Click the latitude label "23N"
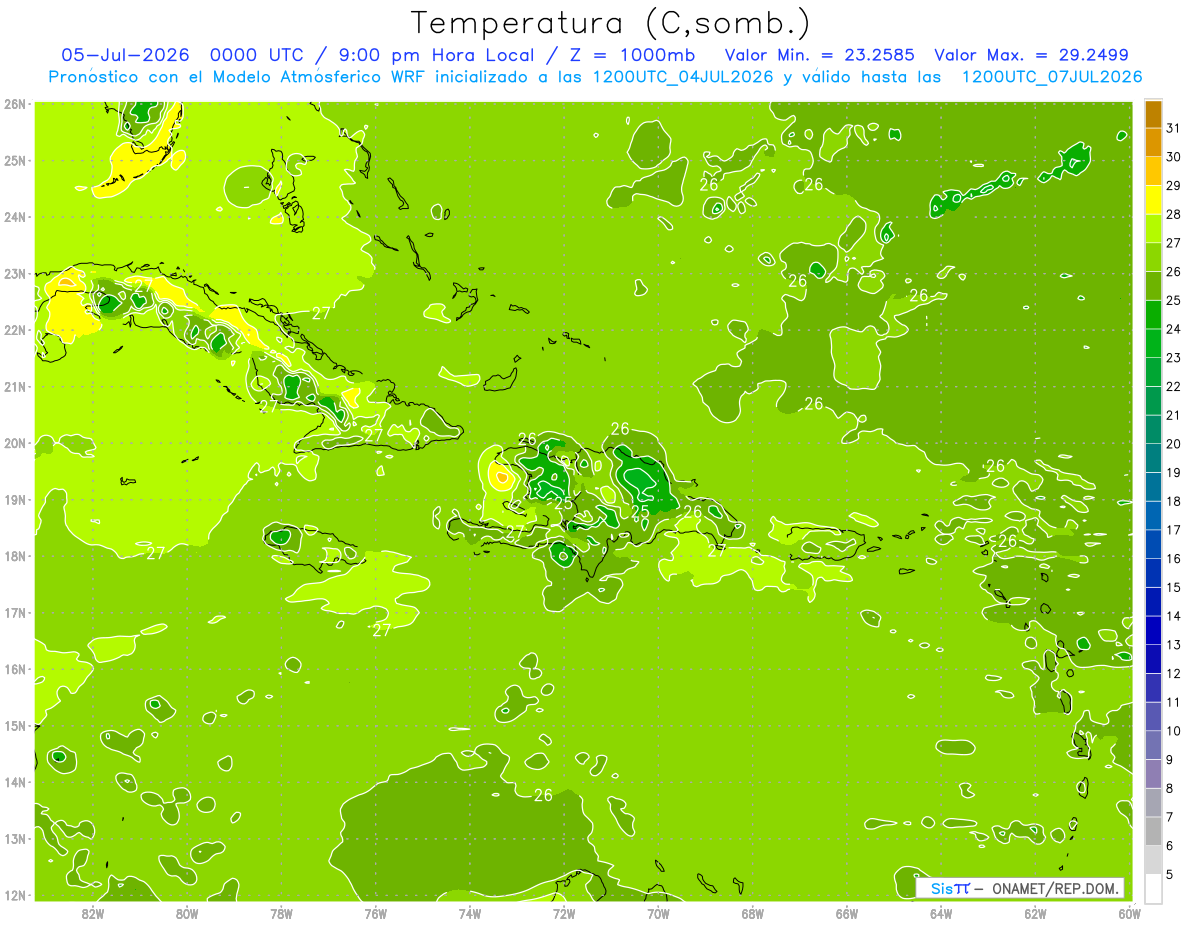1200x927 pixels. click(15, 273)
